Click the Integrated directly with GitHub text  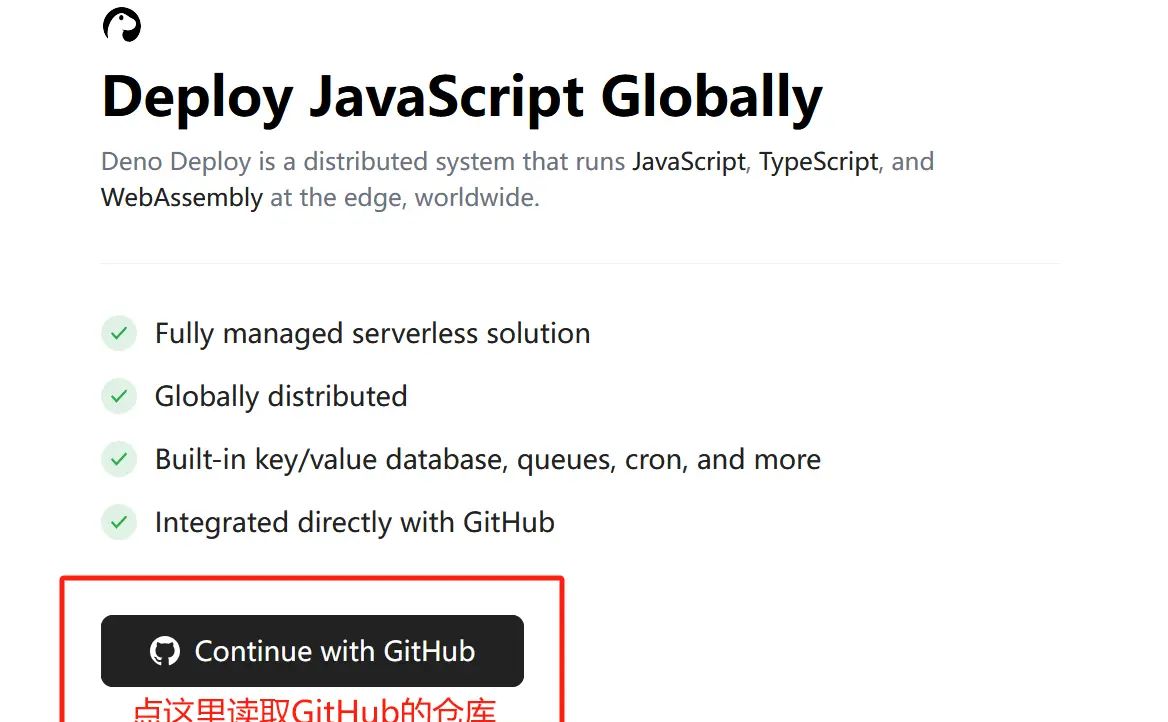pyautogui.click(x=354, y=522)
